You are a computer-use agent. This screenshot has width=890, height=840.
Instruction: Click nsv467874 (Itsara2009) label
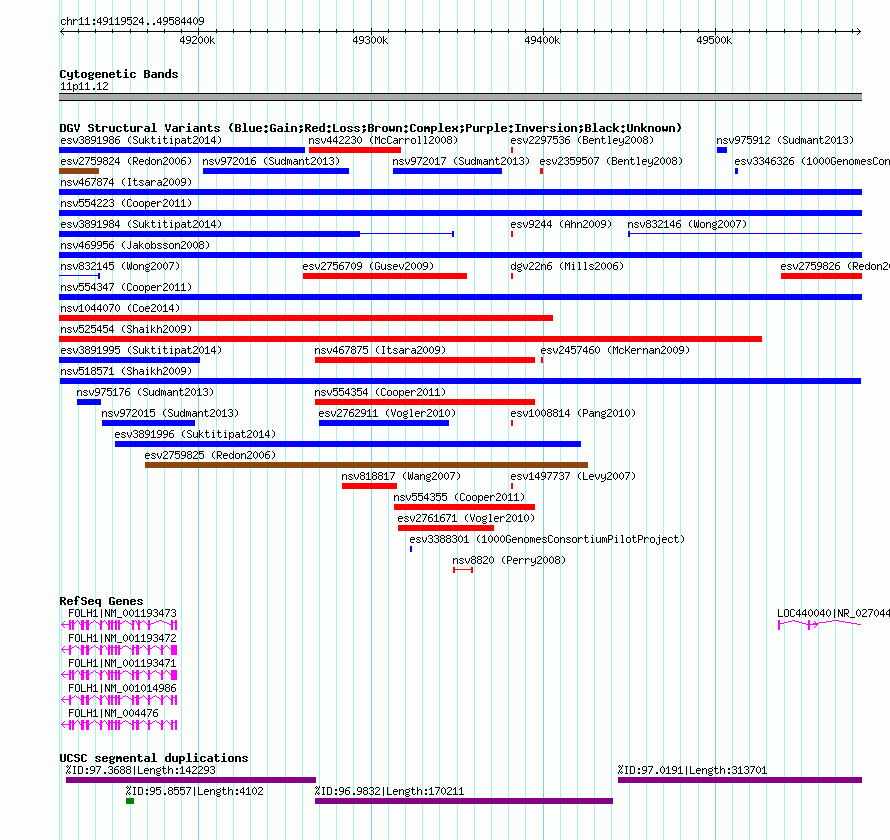[x=126, y=182]
